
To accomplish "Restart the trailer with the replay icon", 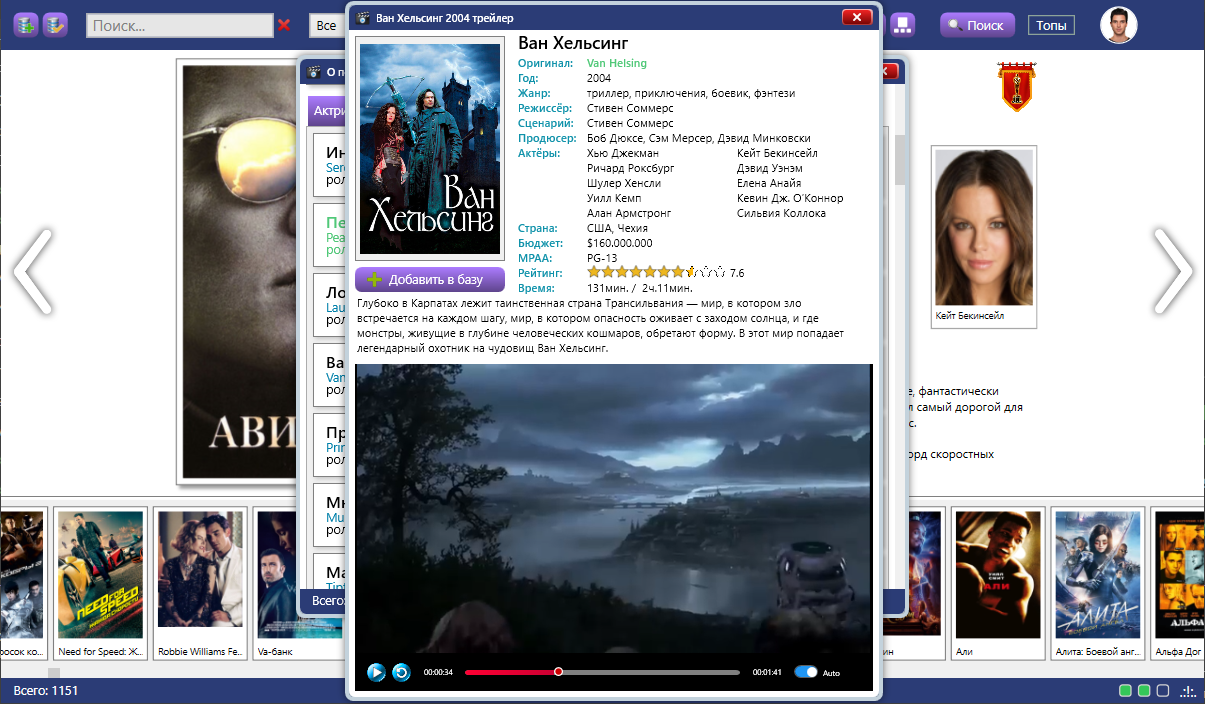I will point(401,672).
